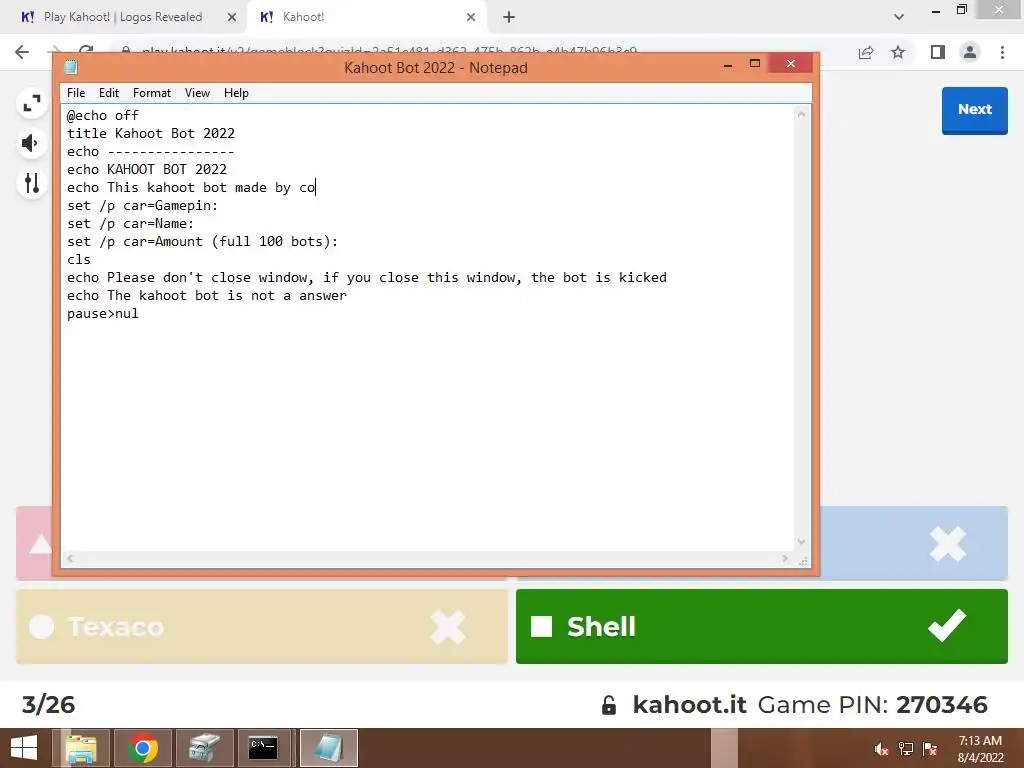The image size is (1024, 768).
Task: Click the Kahoot Next button
Action: (974, 110)
